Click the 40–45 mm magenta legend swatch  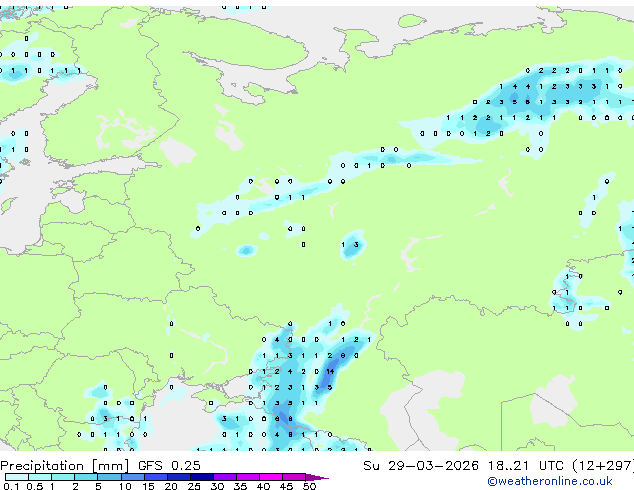coord(271,477)
